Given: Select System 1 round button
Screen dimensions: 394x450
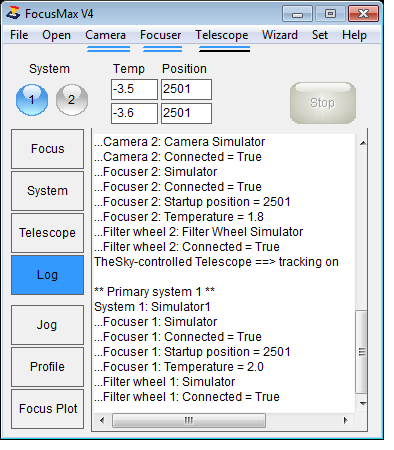Looking at the screenshot, I should (x=32, y=100).
